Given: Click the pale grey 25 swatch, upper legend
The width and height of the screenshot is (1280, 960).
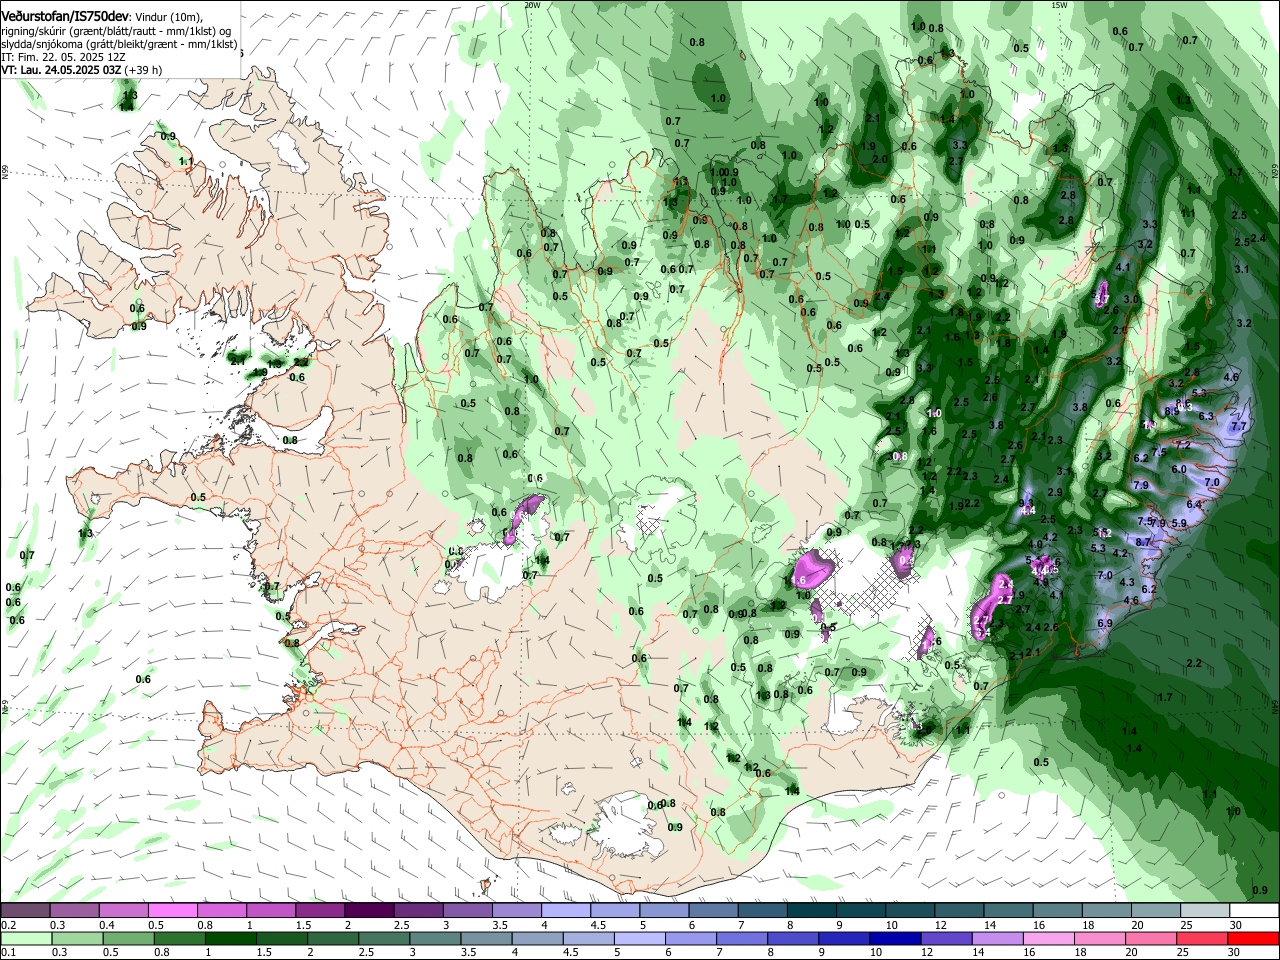Looking at the screenshot, I should click(1206, 910).
